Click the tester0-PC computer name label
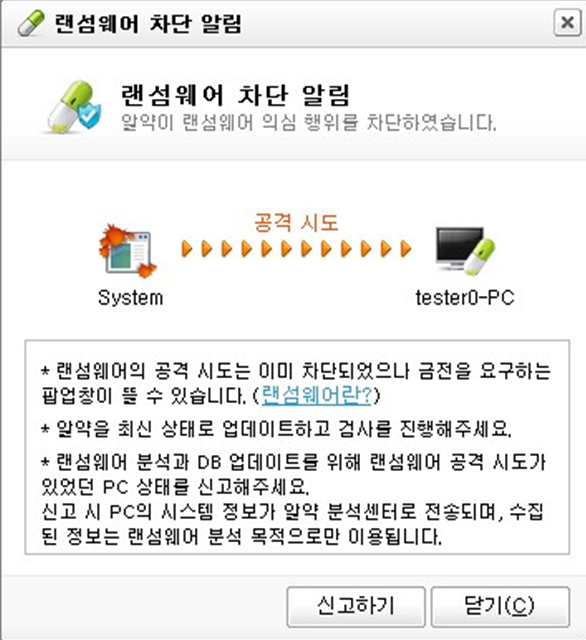 click(465, 298)
